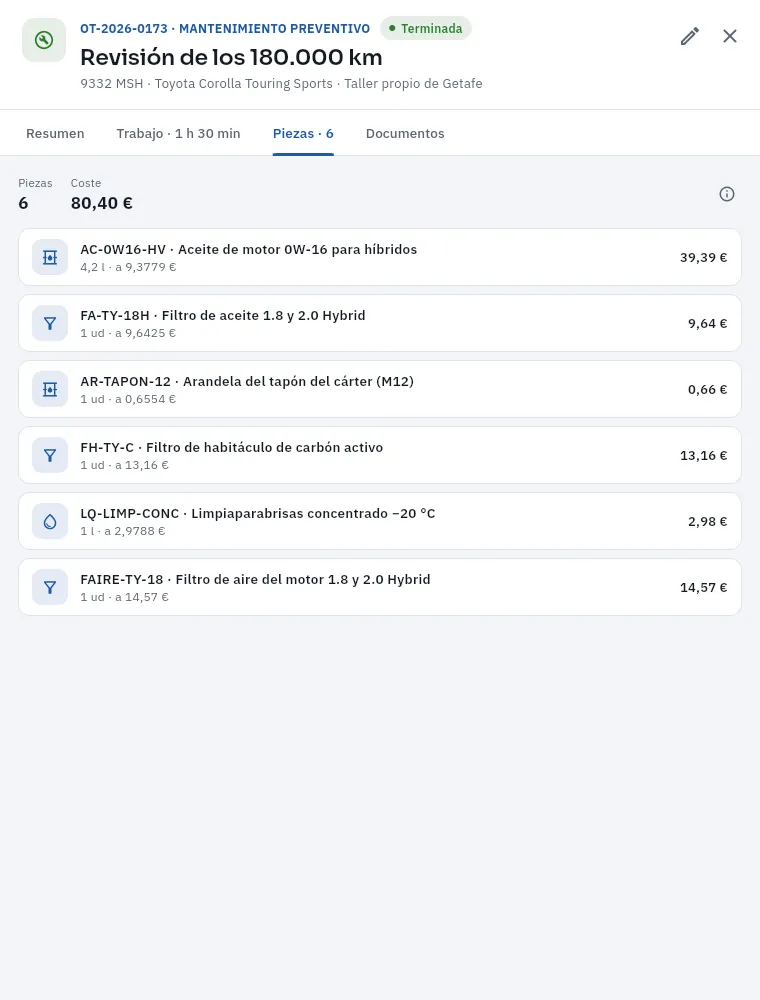Open Filtro de habitáculo de carbón activo row

pos(380,455)
